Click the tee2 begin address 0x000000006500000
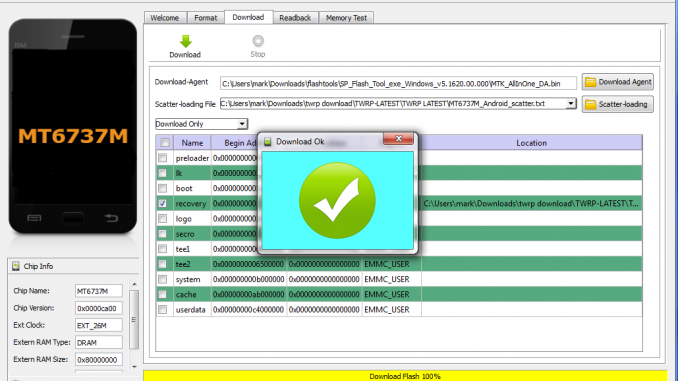Viewport: 678px width, 381px height. (x=249, y=264)
